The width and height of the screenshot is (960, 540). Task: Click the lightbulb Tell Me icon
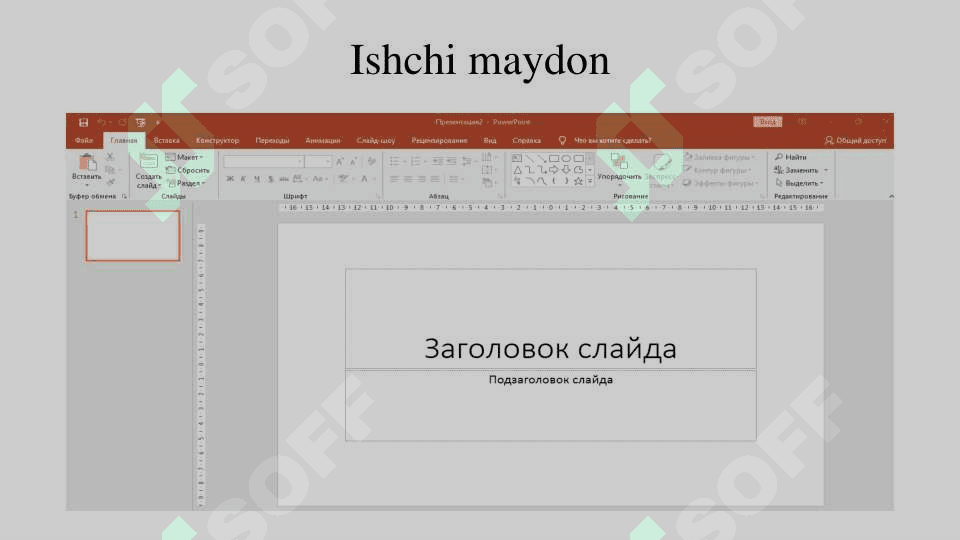562,140
